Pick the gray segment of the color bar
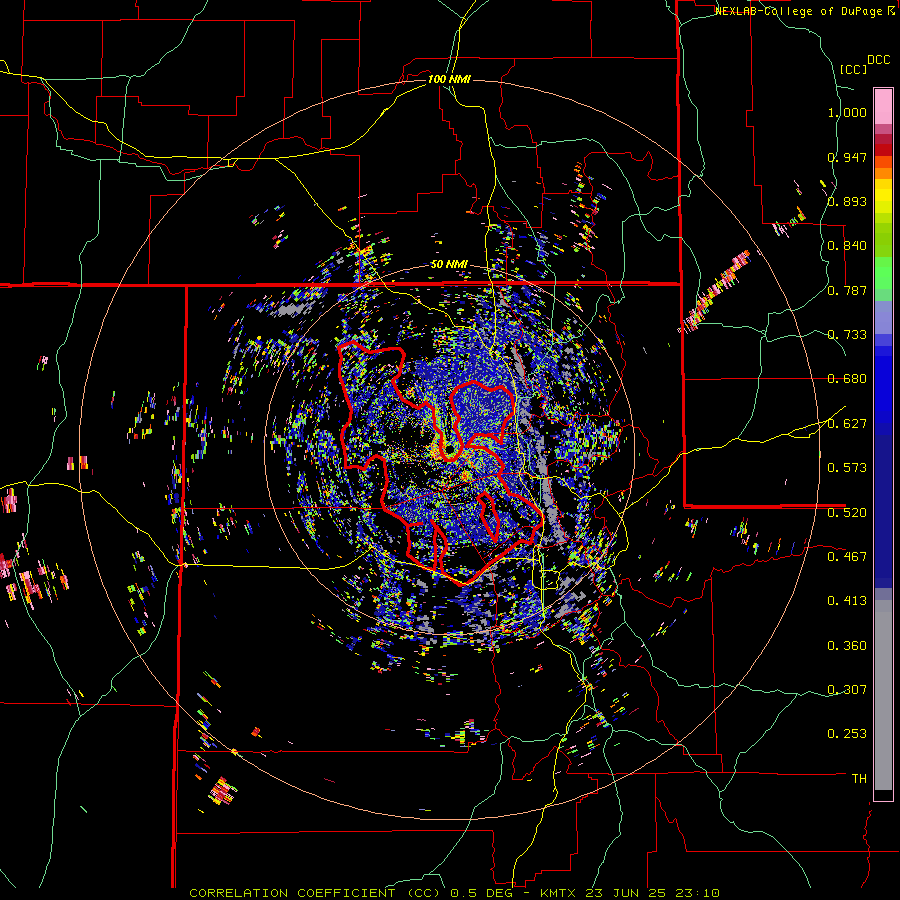The width and height of the screenshot is (900, 900). pos(883,695)
